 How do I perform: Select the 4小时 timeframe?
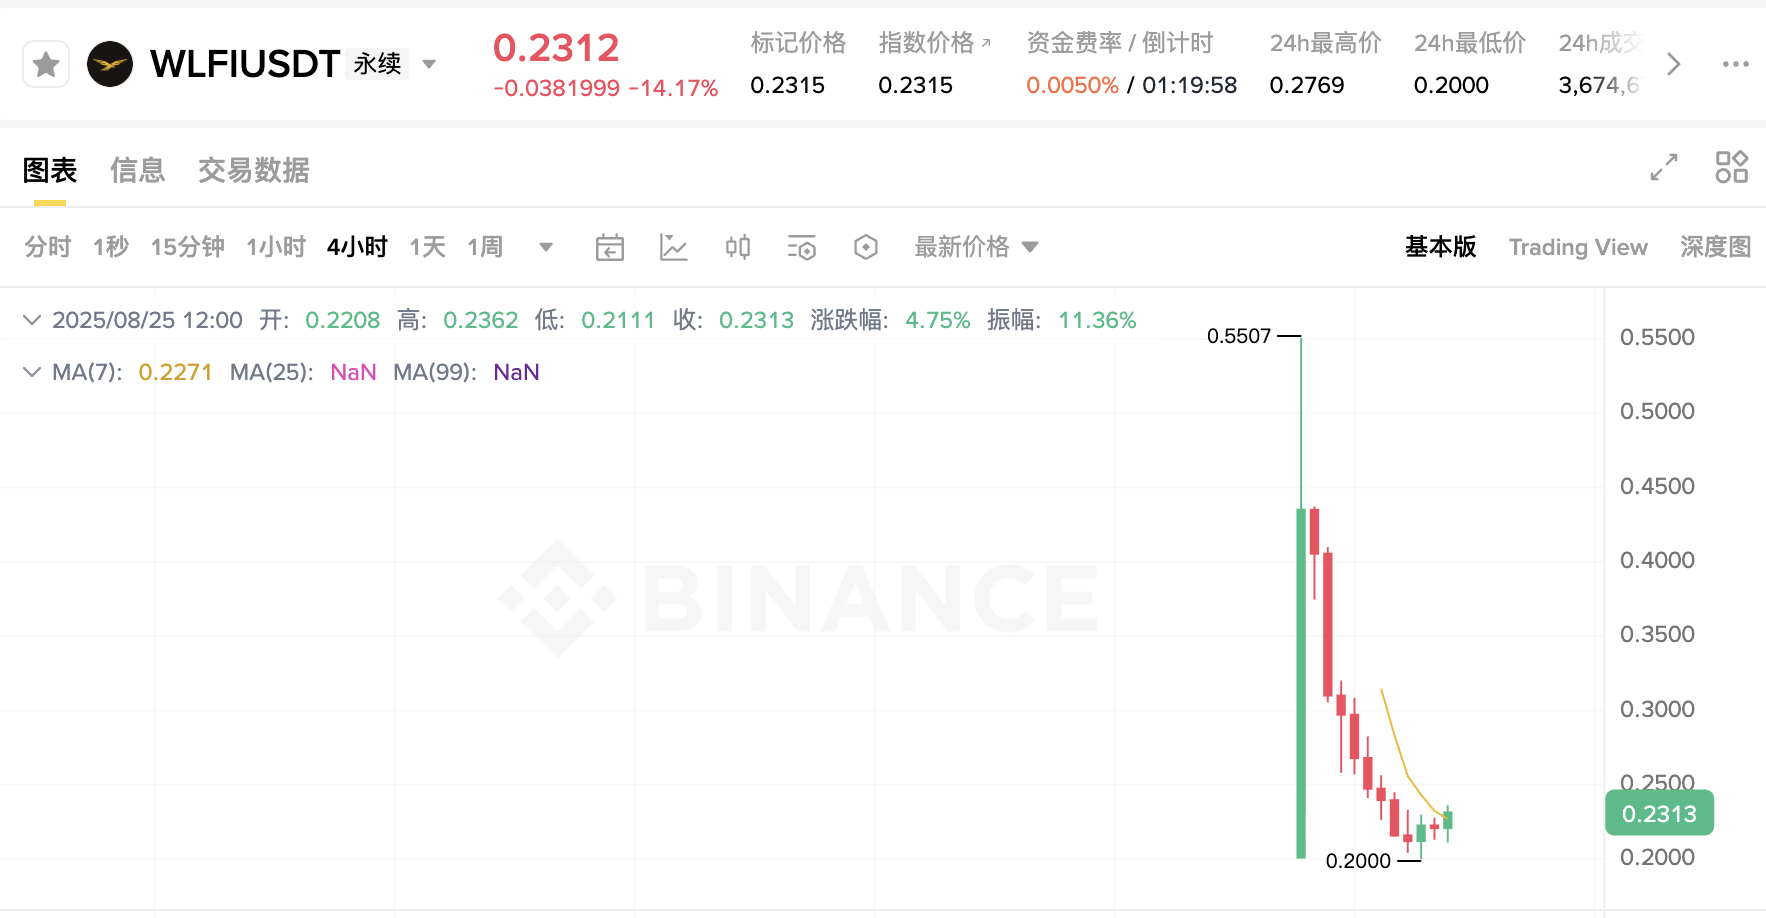(x=356, y=246)
